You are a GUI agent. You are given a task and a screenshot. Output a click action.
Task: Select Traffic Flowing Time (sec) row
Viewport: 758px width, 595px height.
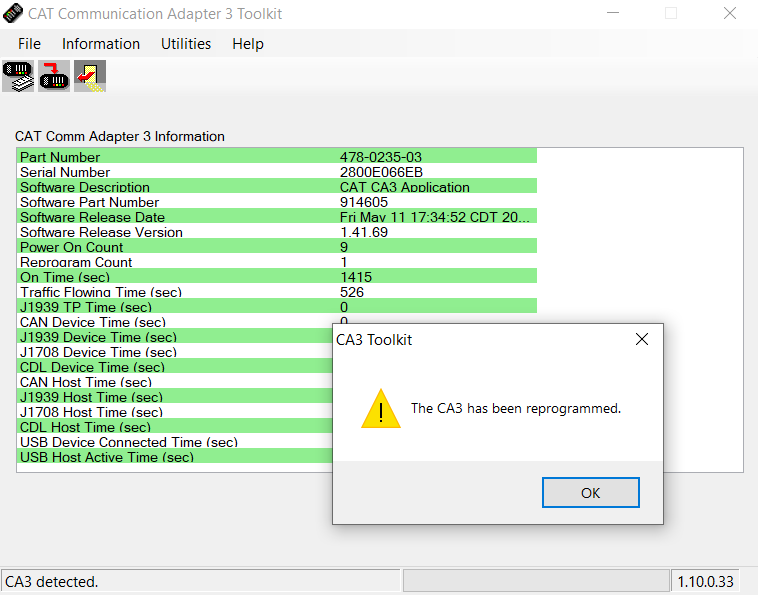(x=277, y=291)
